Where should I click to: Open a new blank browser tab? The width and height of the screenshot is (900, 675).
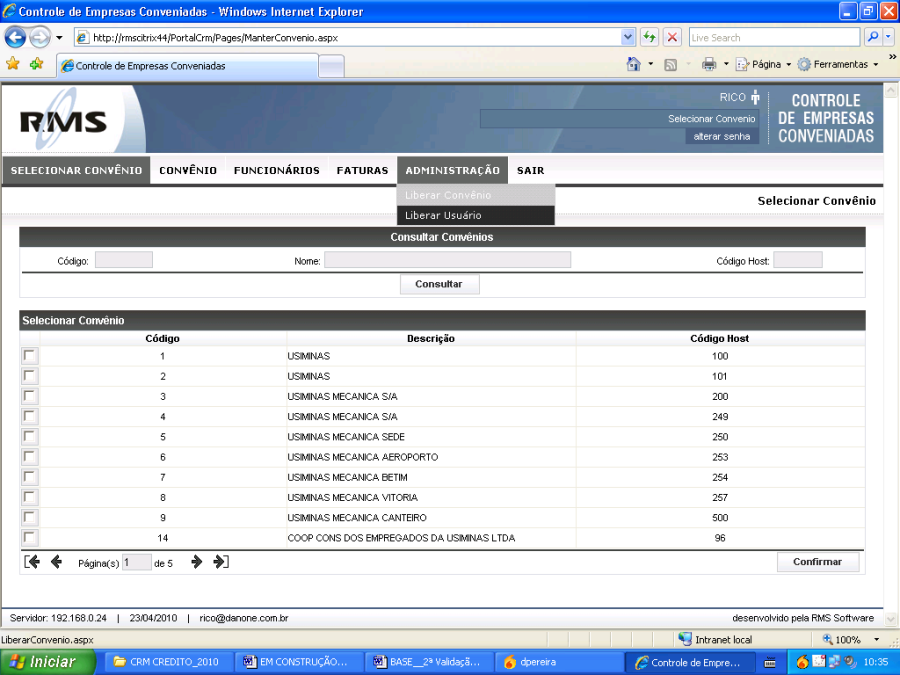331,66
